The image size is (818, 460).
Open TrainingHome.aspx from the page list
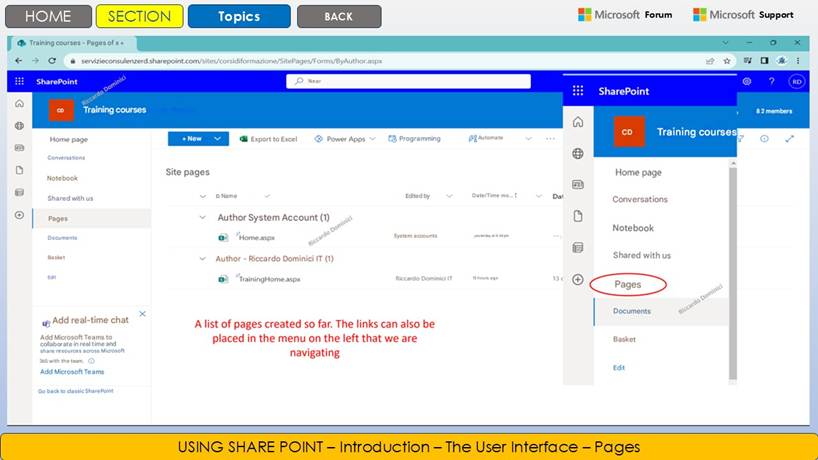point(270,279)
